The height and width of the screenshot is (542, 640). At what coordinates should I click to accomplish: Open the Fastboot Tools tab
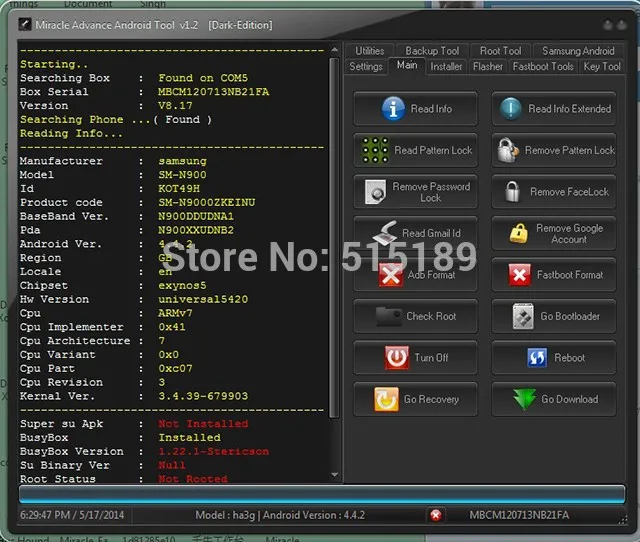click(543, 66)
